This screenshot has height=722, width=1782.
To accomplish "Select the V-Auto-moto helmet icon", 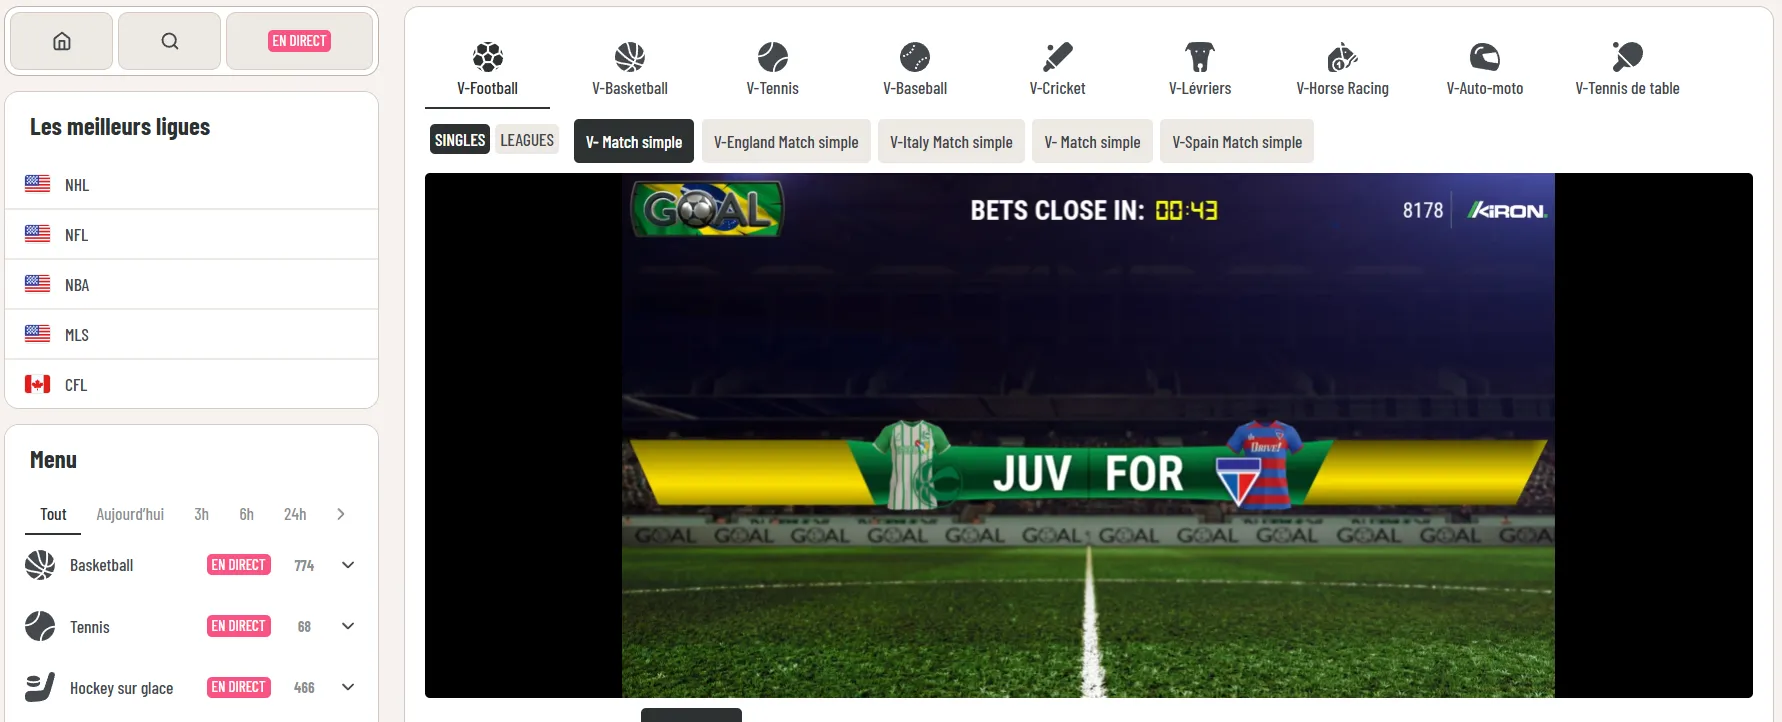I will tap(1485, 57).
